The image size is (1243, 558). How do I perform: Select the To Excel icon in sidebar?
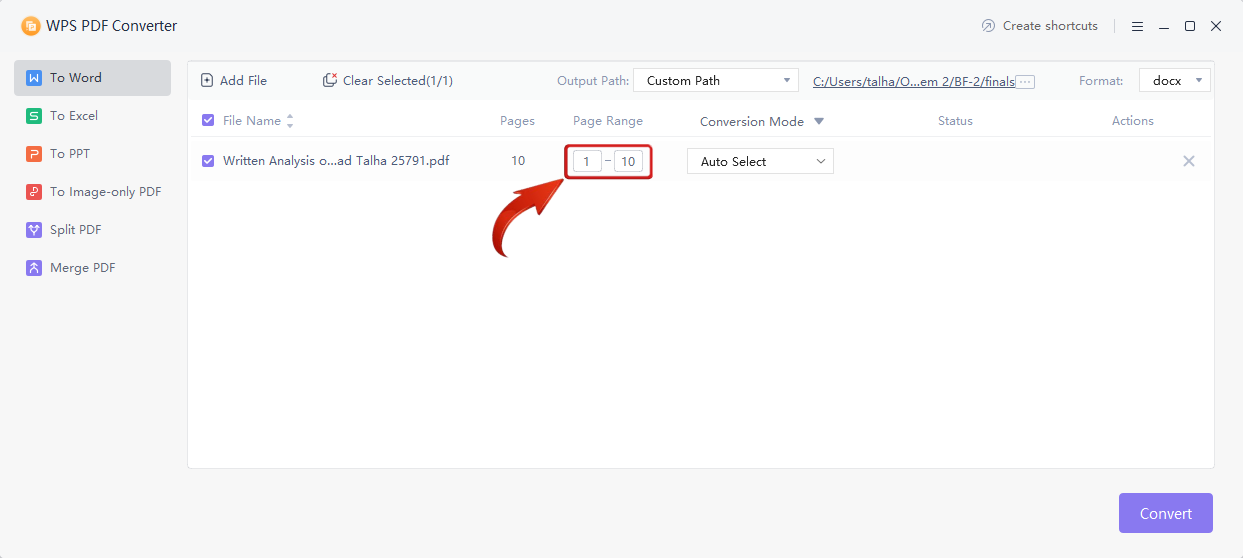pyautogui.click(x=33, y=116)
